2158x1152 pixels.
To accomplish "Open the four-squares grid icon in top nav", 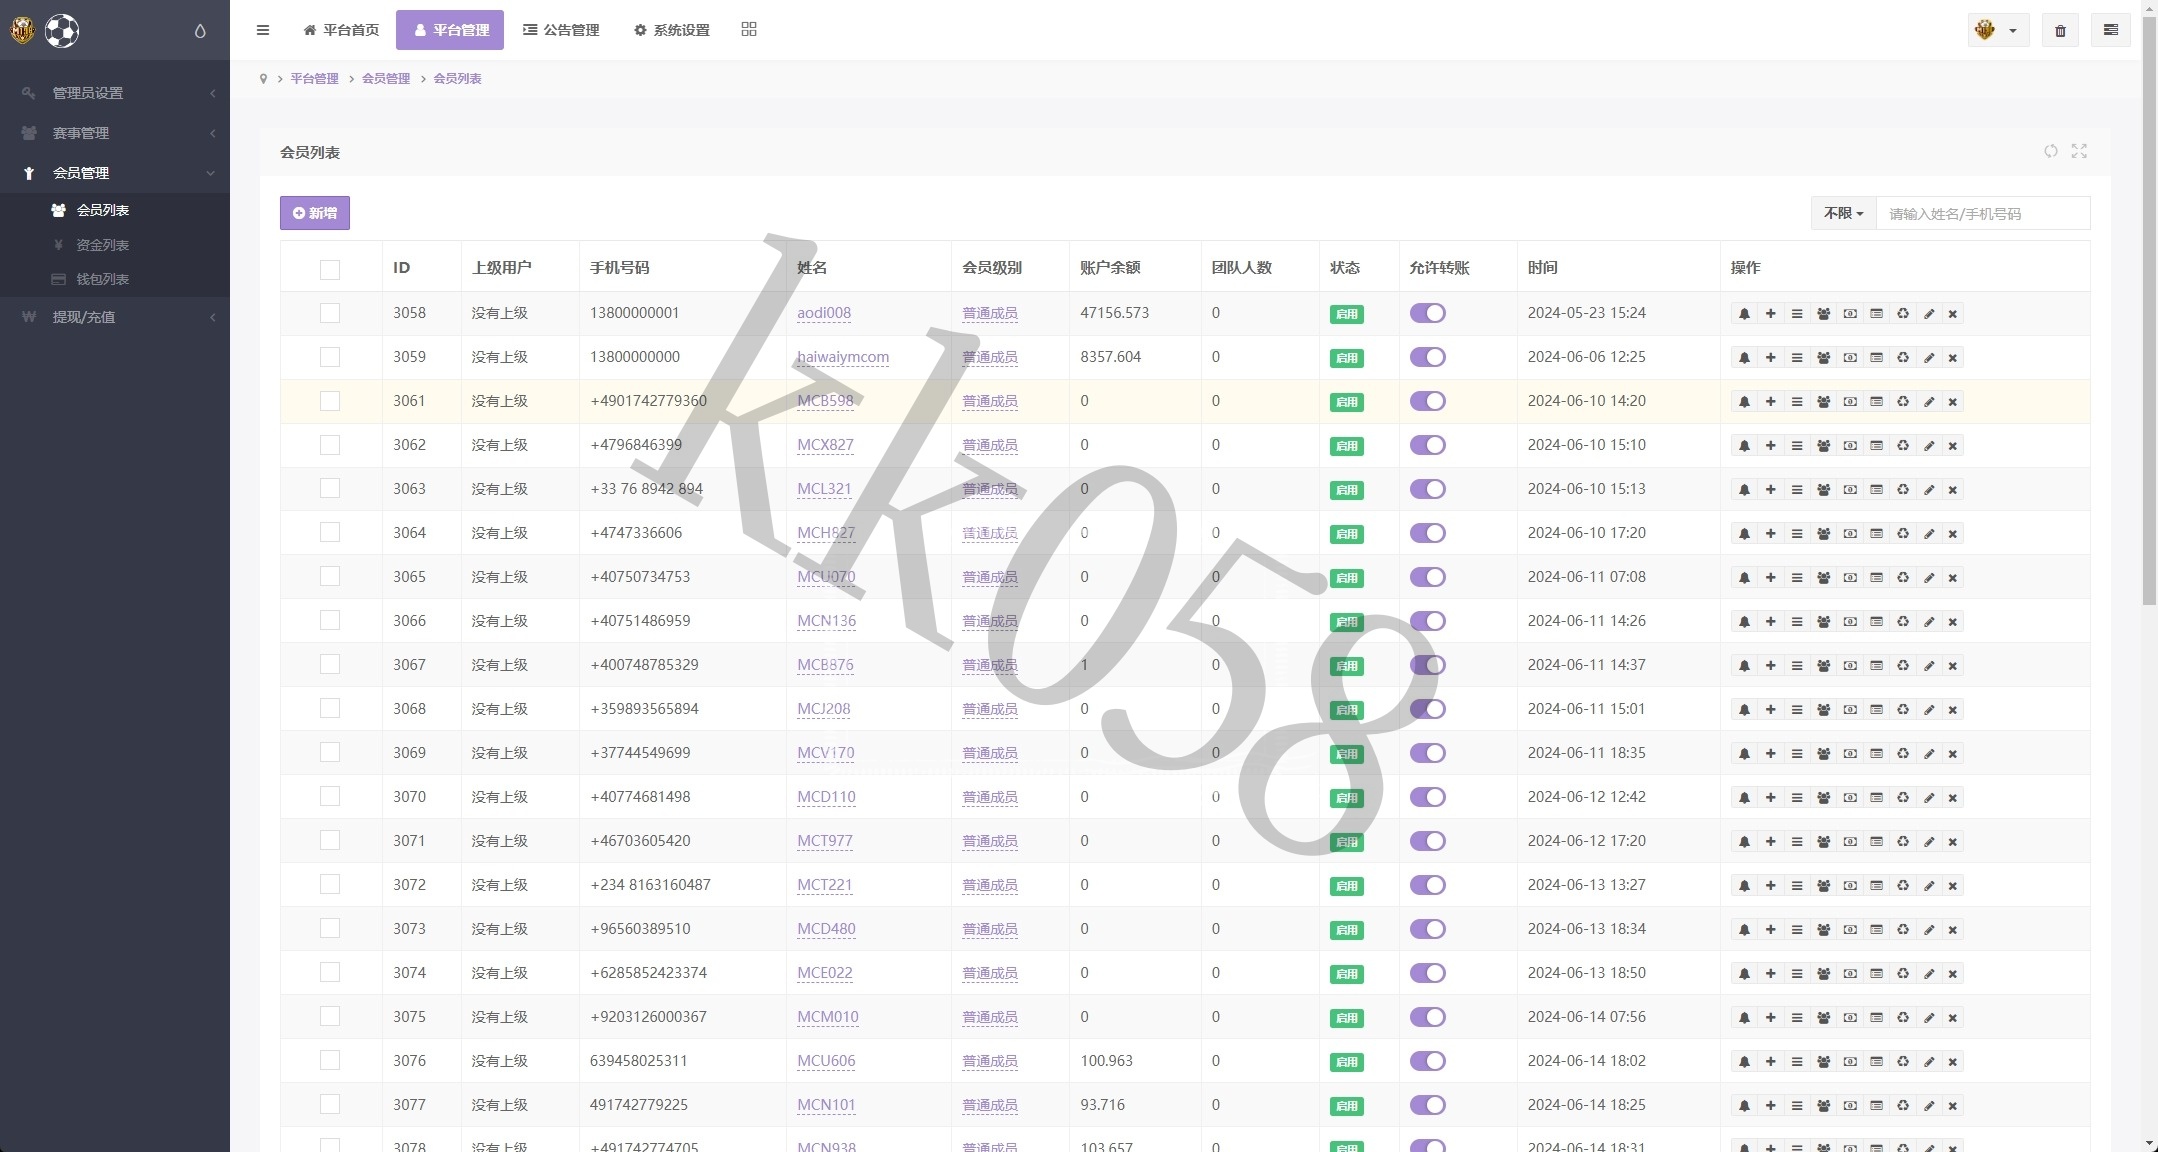I will click(x=749, y=30).
